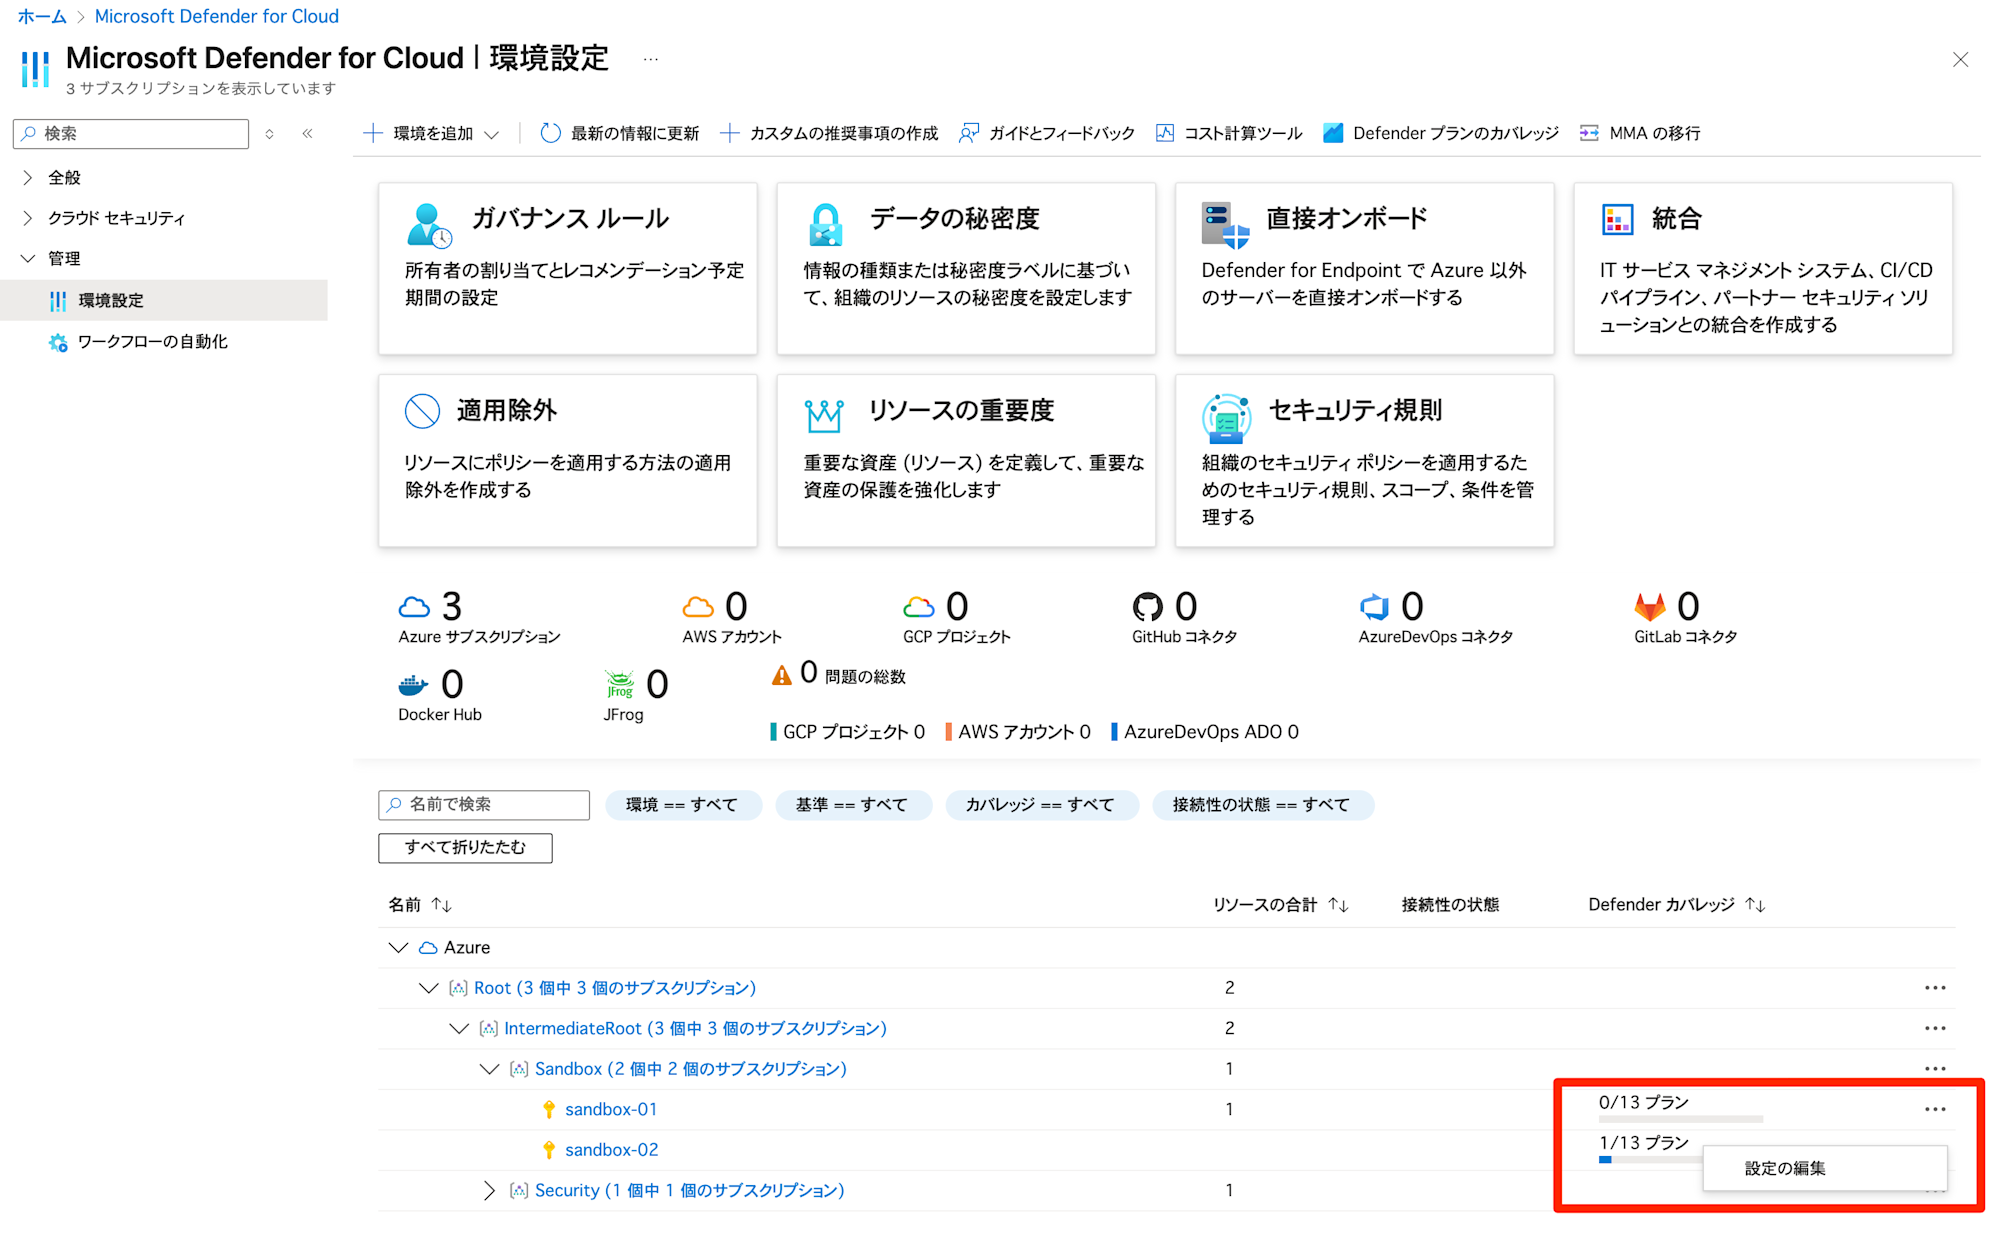Open the IntermediateRoot link
This screenshot has width=2000, height=1240.
(696, 1028)
